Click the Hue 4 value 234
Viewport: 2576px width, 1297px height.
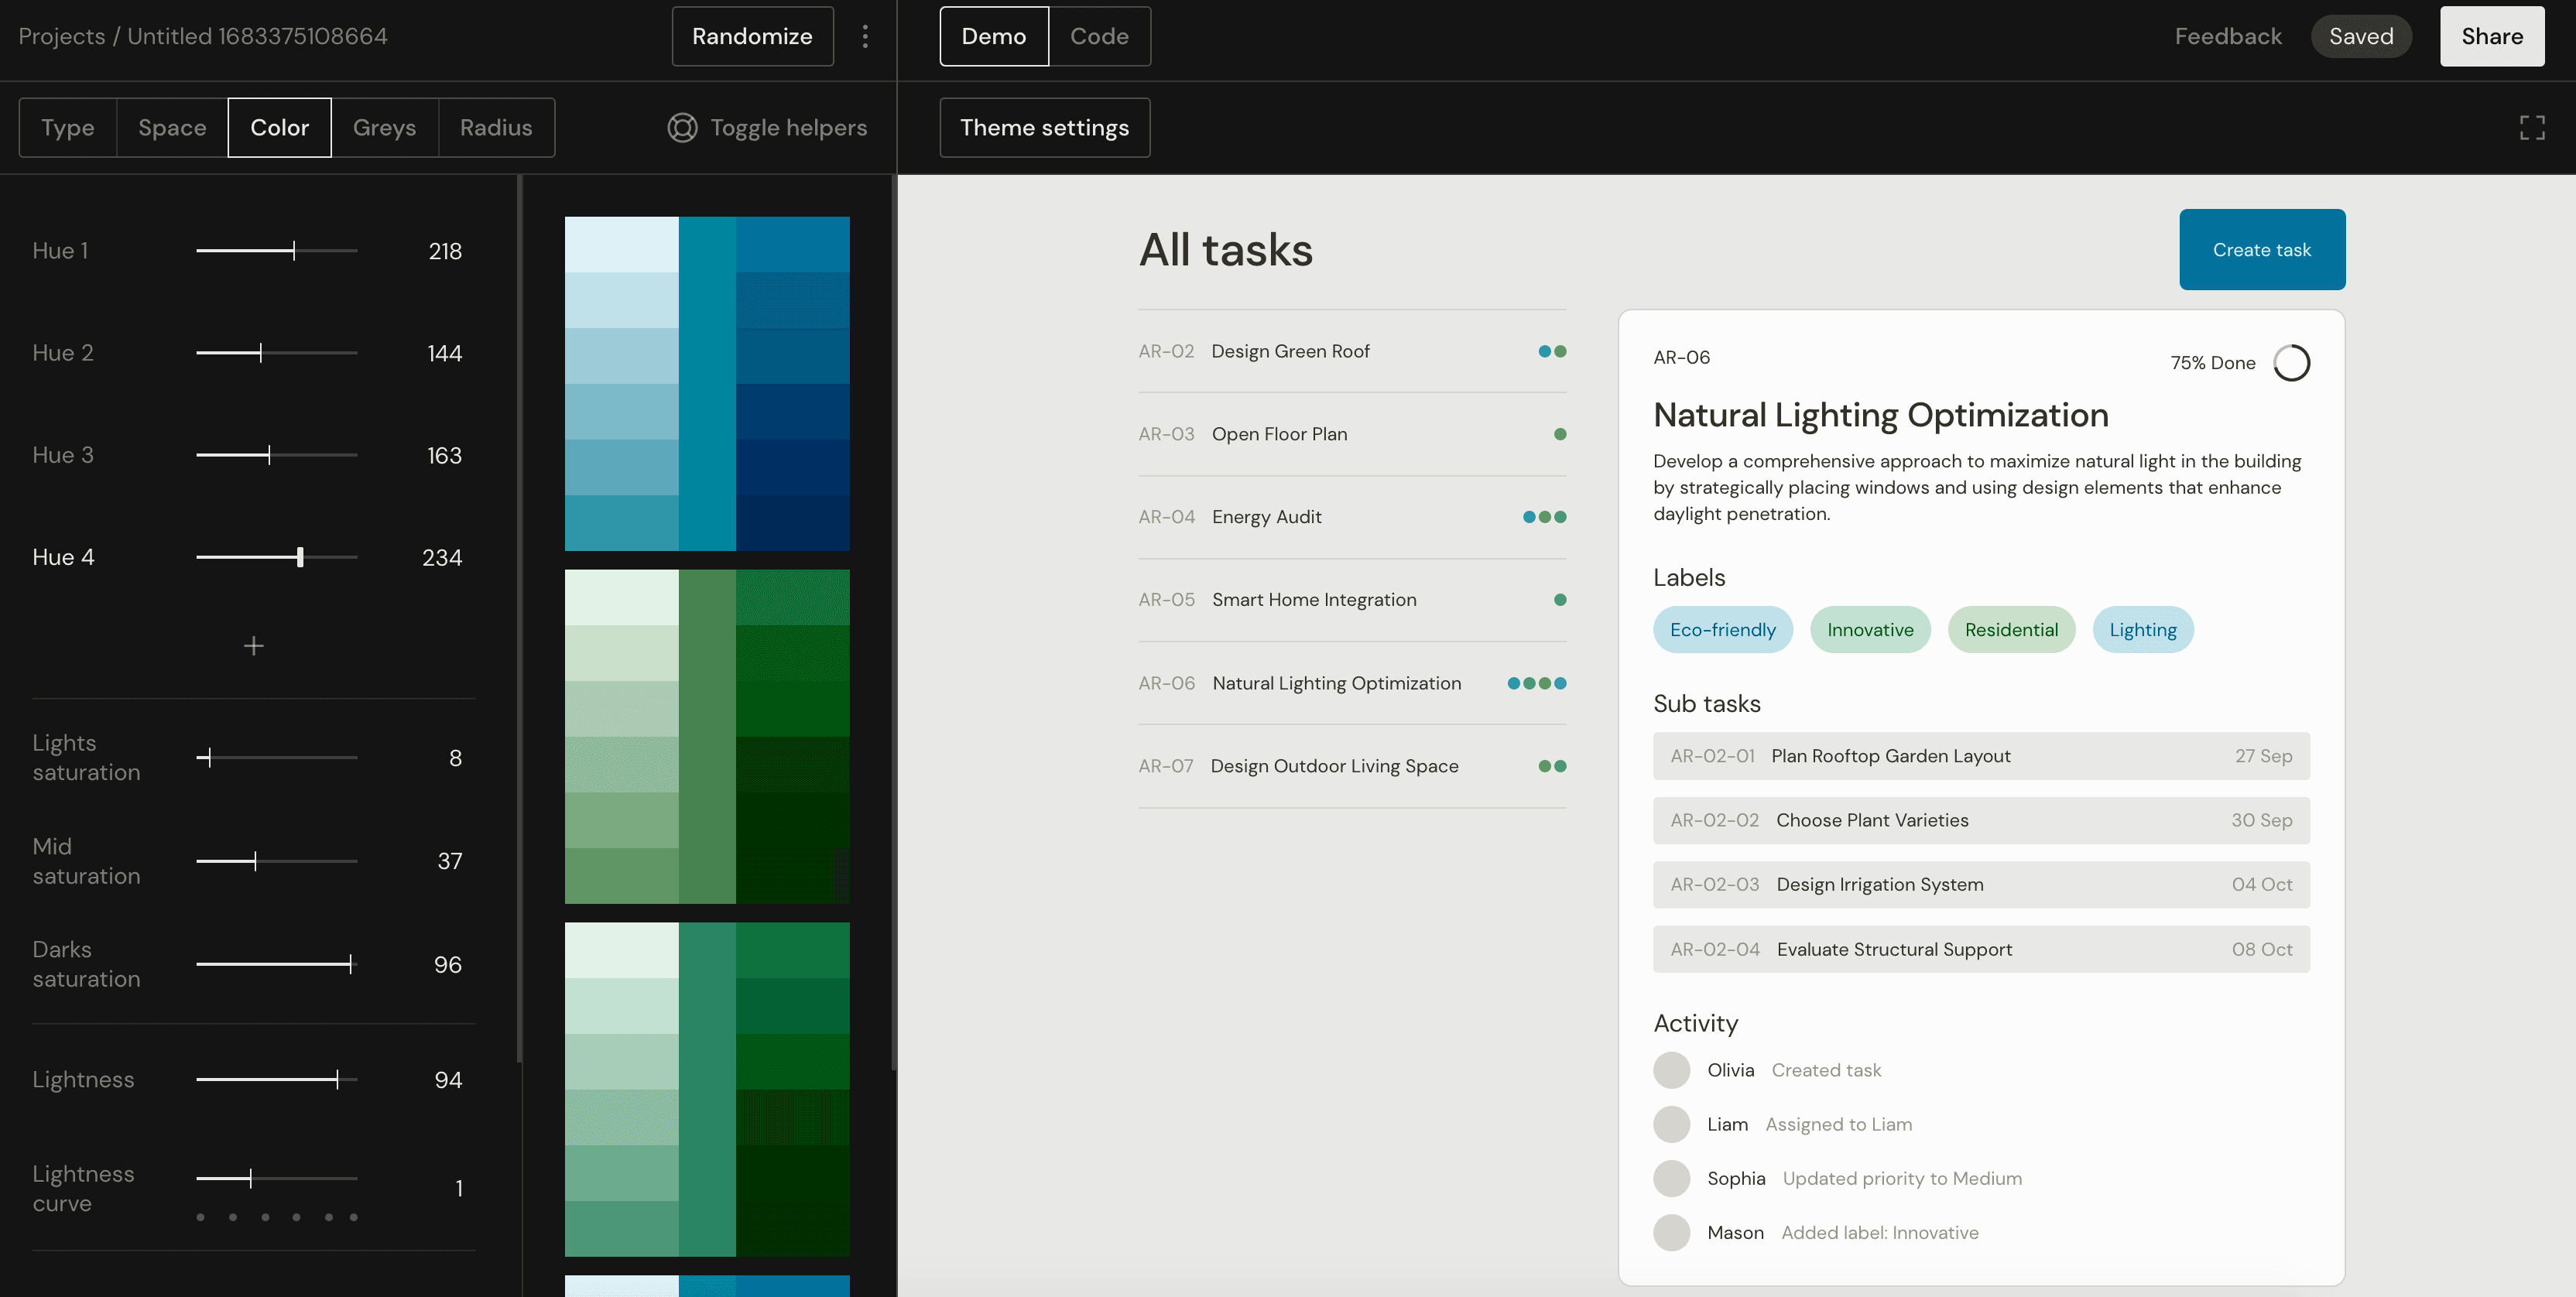(x=442, y=557)
